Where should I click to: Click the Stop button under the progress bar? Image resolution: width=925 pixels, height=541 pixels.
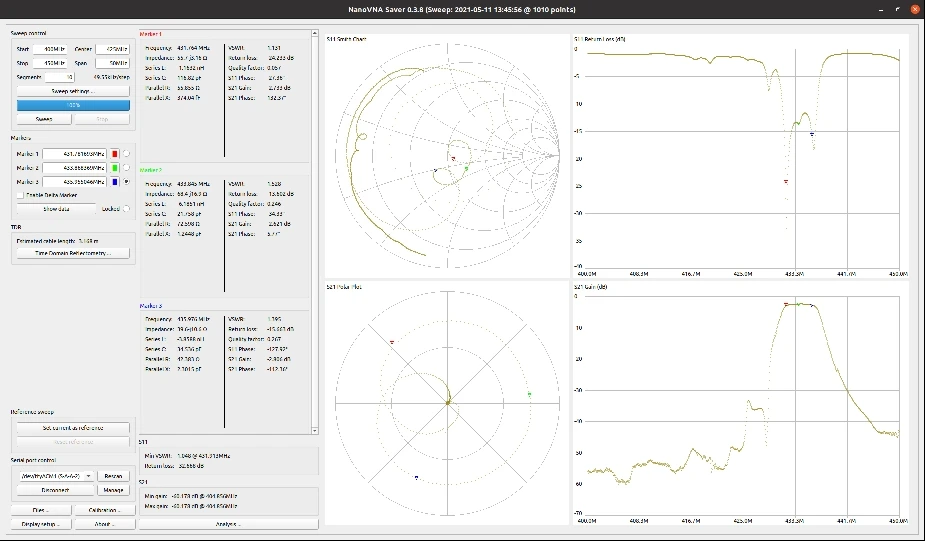point(102,119)
